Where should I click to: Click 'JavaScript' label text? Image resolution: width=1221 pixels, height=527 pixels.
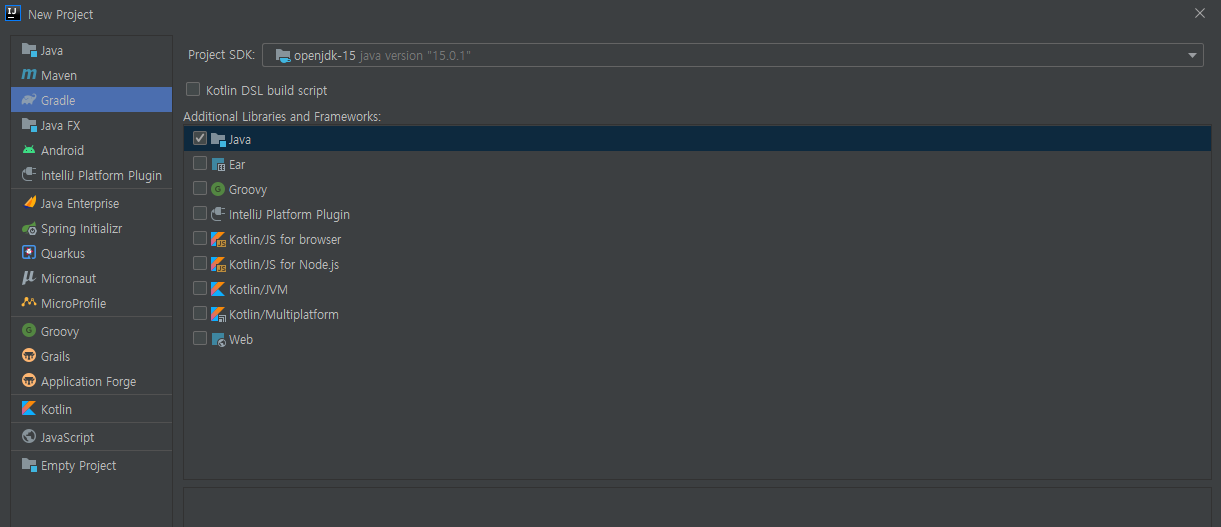67,438
